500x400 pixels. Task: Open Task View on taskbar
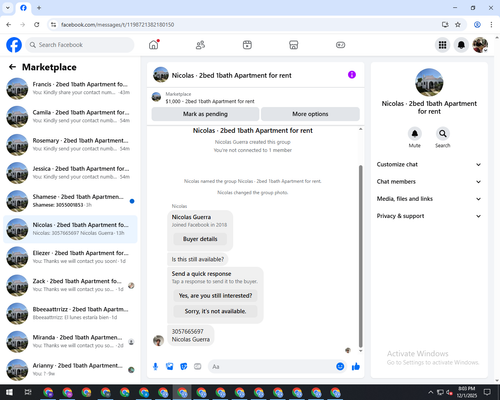pyautogui.click(x=28, y=392)
